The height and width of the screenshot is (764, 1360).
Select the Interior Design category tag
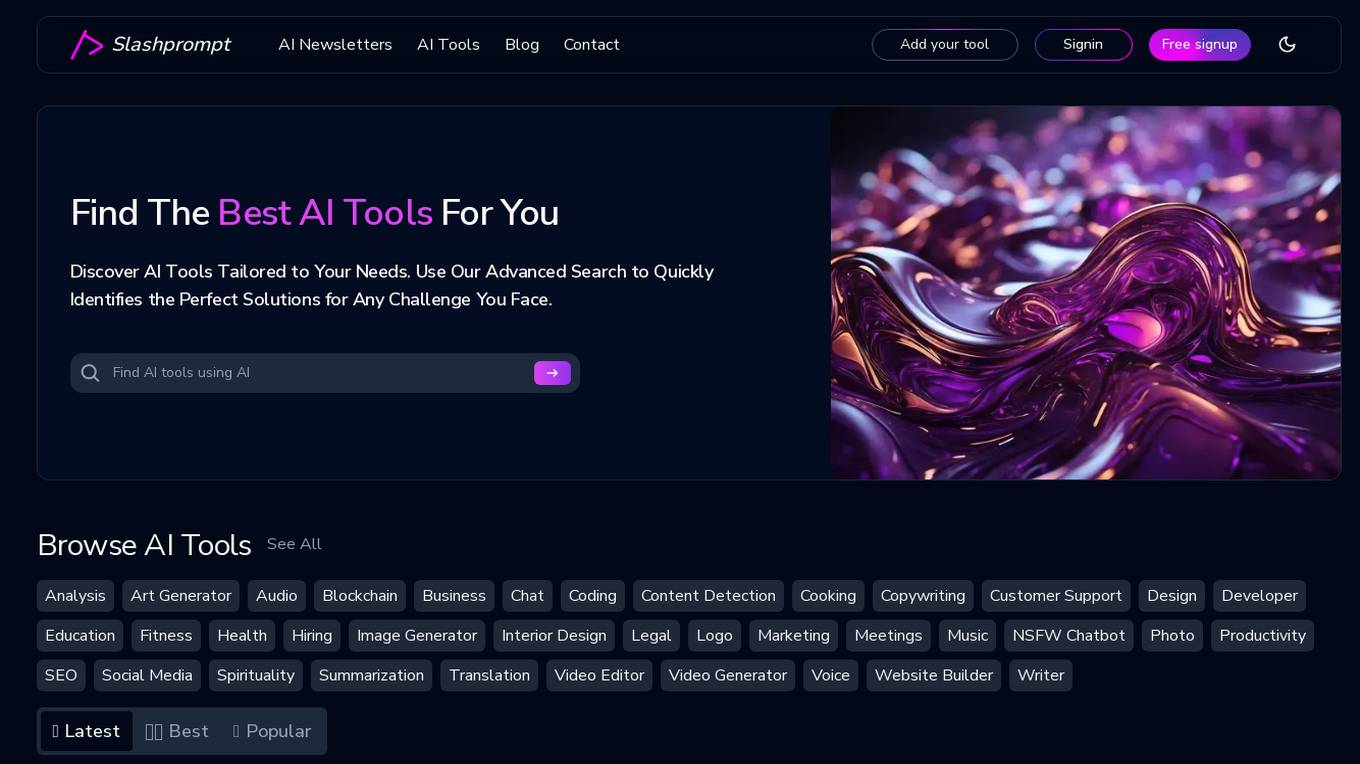(554, 636)
